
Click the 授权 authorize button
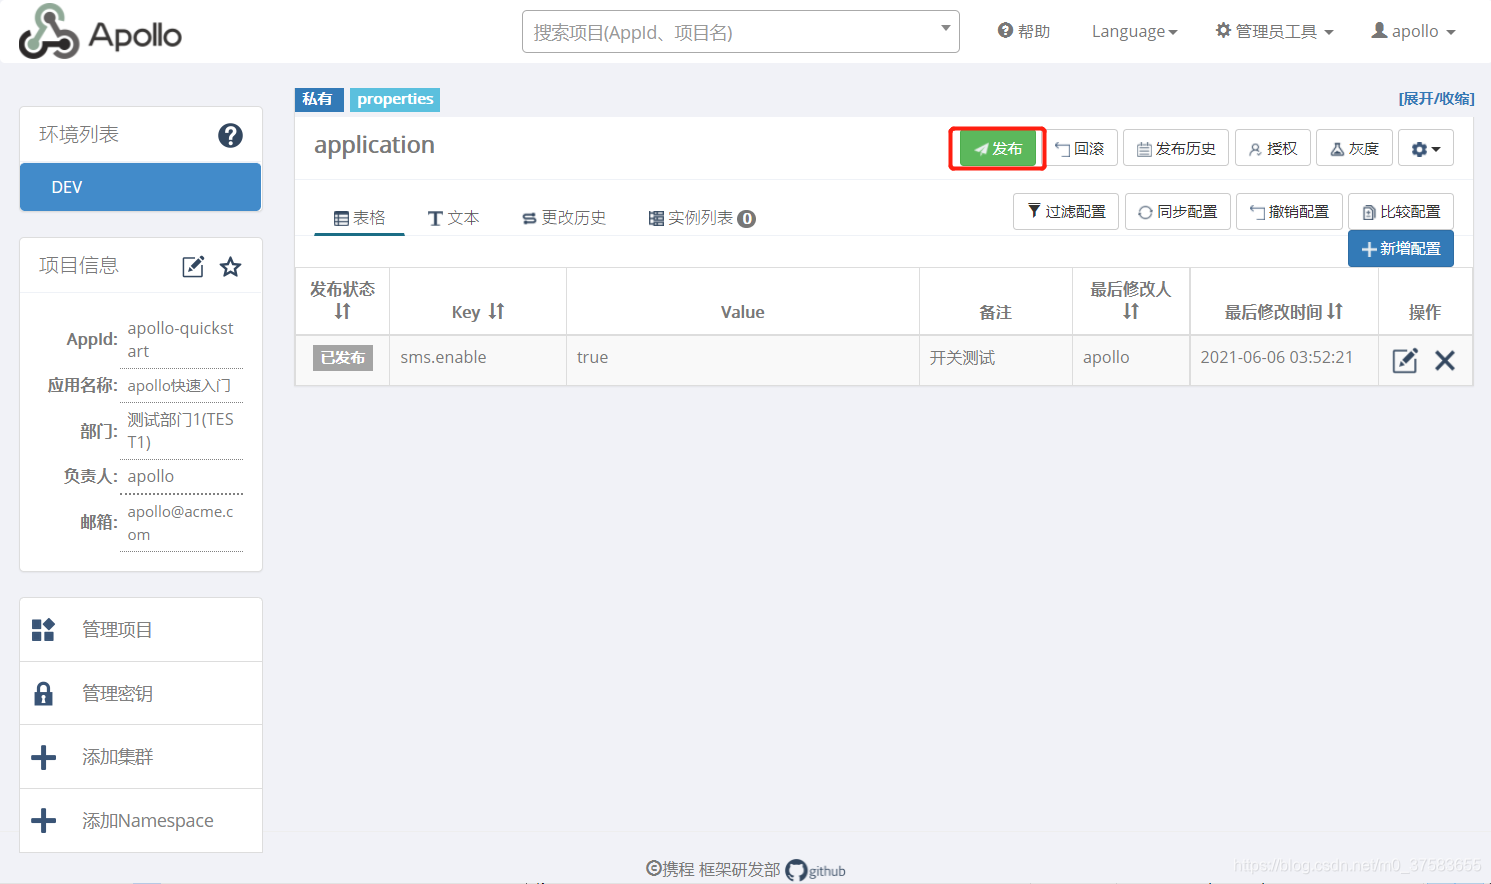1273,149
